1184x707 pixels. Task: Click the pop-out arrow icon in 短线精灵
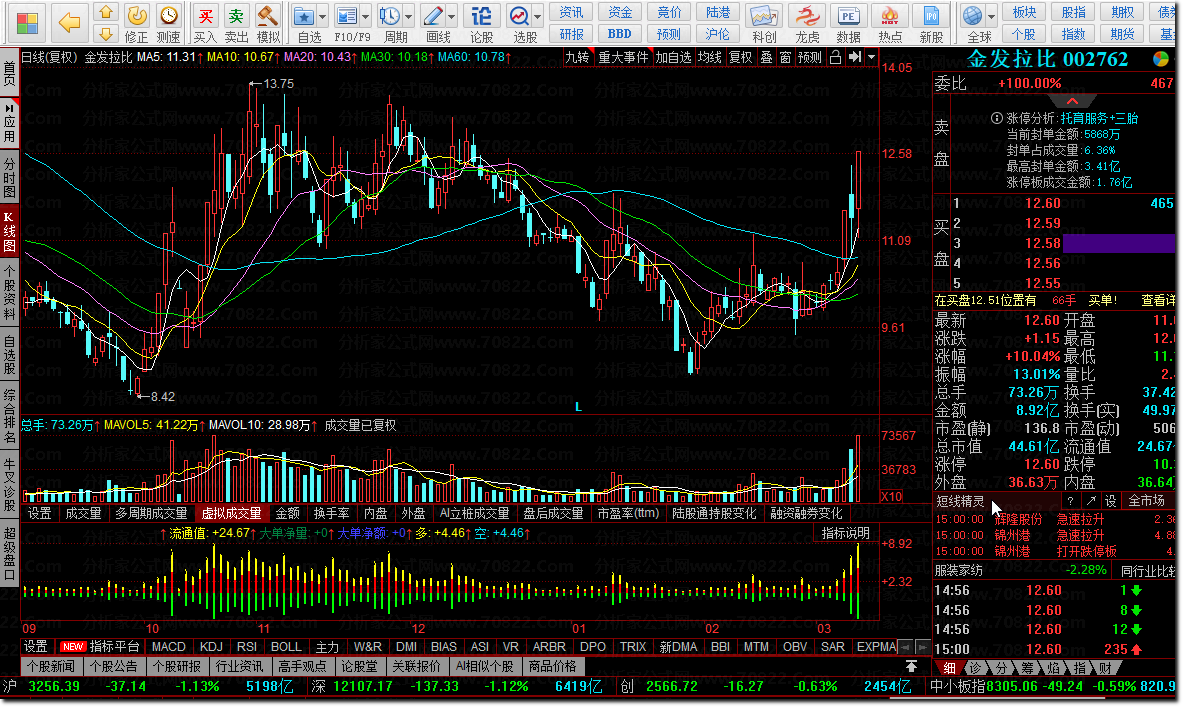(x=1091, y=501)
